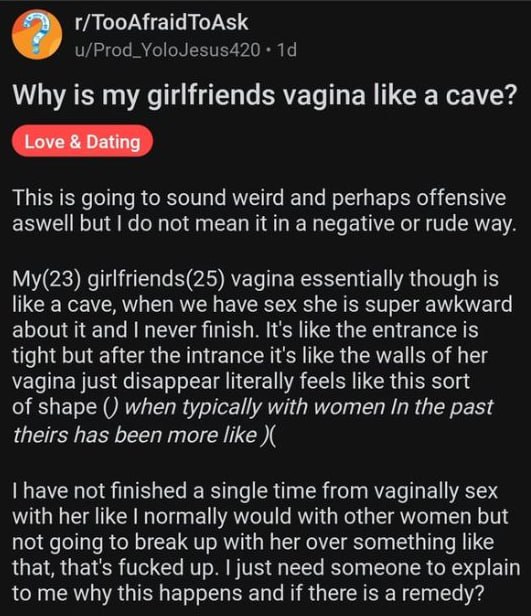Image resolution: width=531 pixels, height=616 pixels.
Task: Click the word 'girlfriends' in the title
Action: (211, 96)
